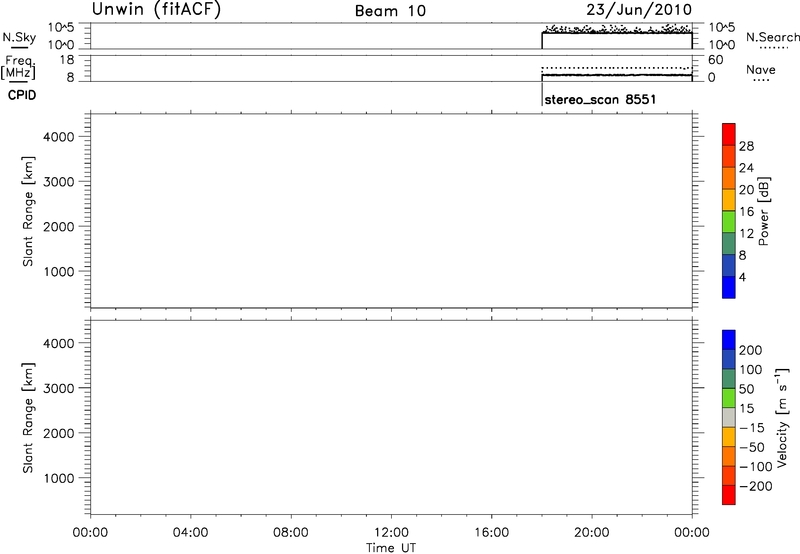Click the 'Freq. [MHz]' axis label
This screenshot has width=800, height=554.
coord(18,68)
